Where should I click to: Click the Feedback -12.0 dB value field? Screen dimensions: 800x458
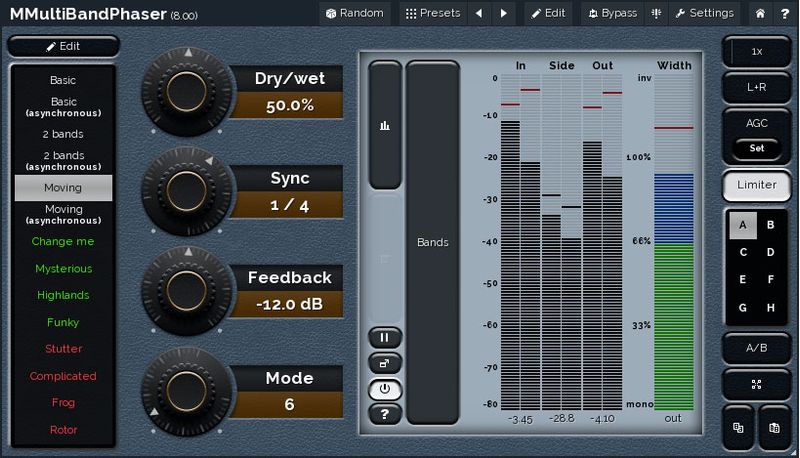point(289,304)
